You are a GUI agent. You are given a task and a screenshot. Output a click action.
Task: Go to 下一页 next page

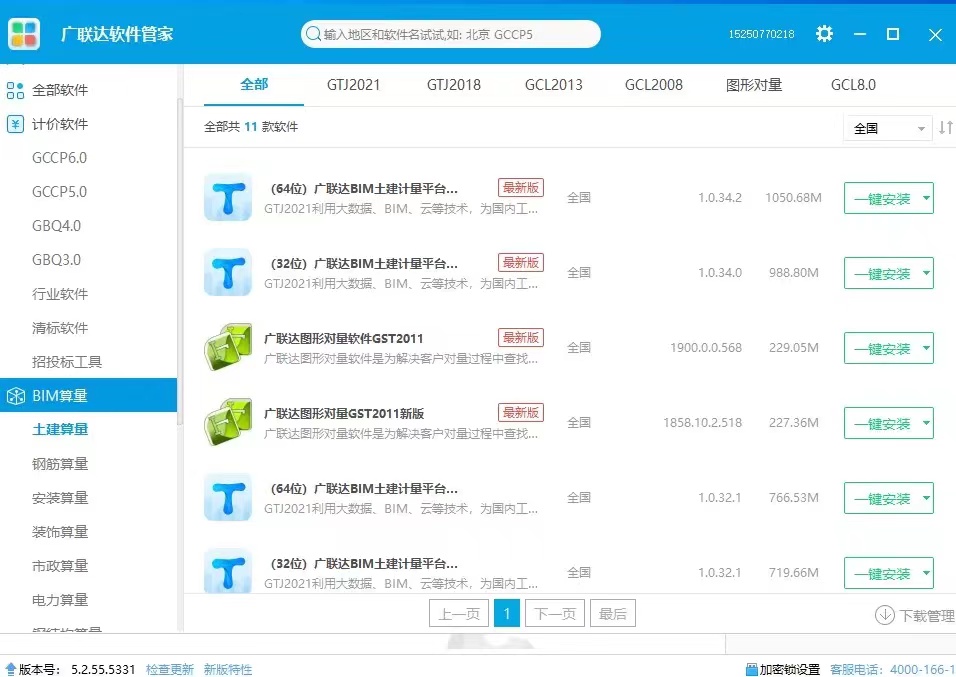[x=555, y=614]
